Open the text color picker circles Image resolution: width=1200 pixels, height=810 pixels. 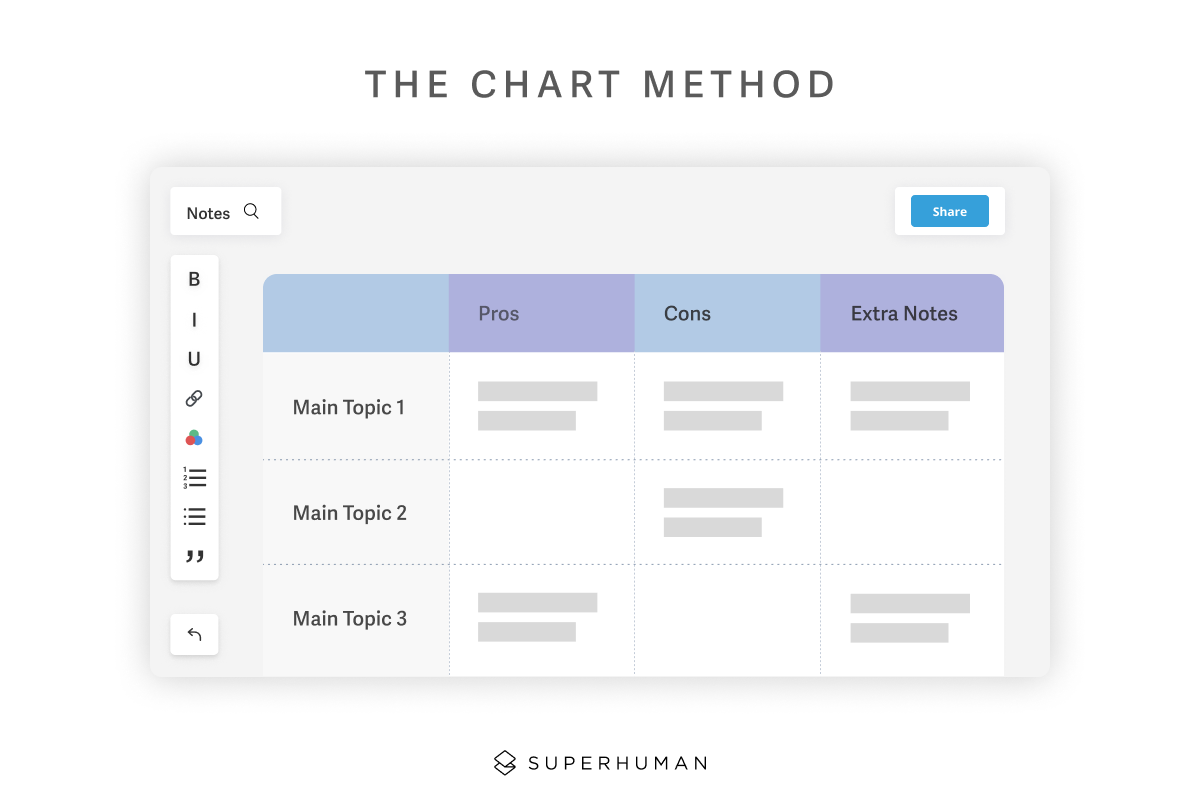[194, 438]
